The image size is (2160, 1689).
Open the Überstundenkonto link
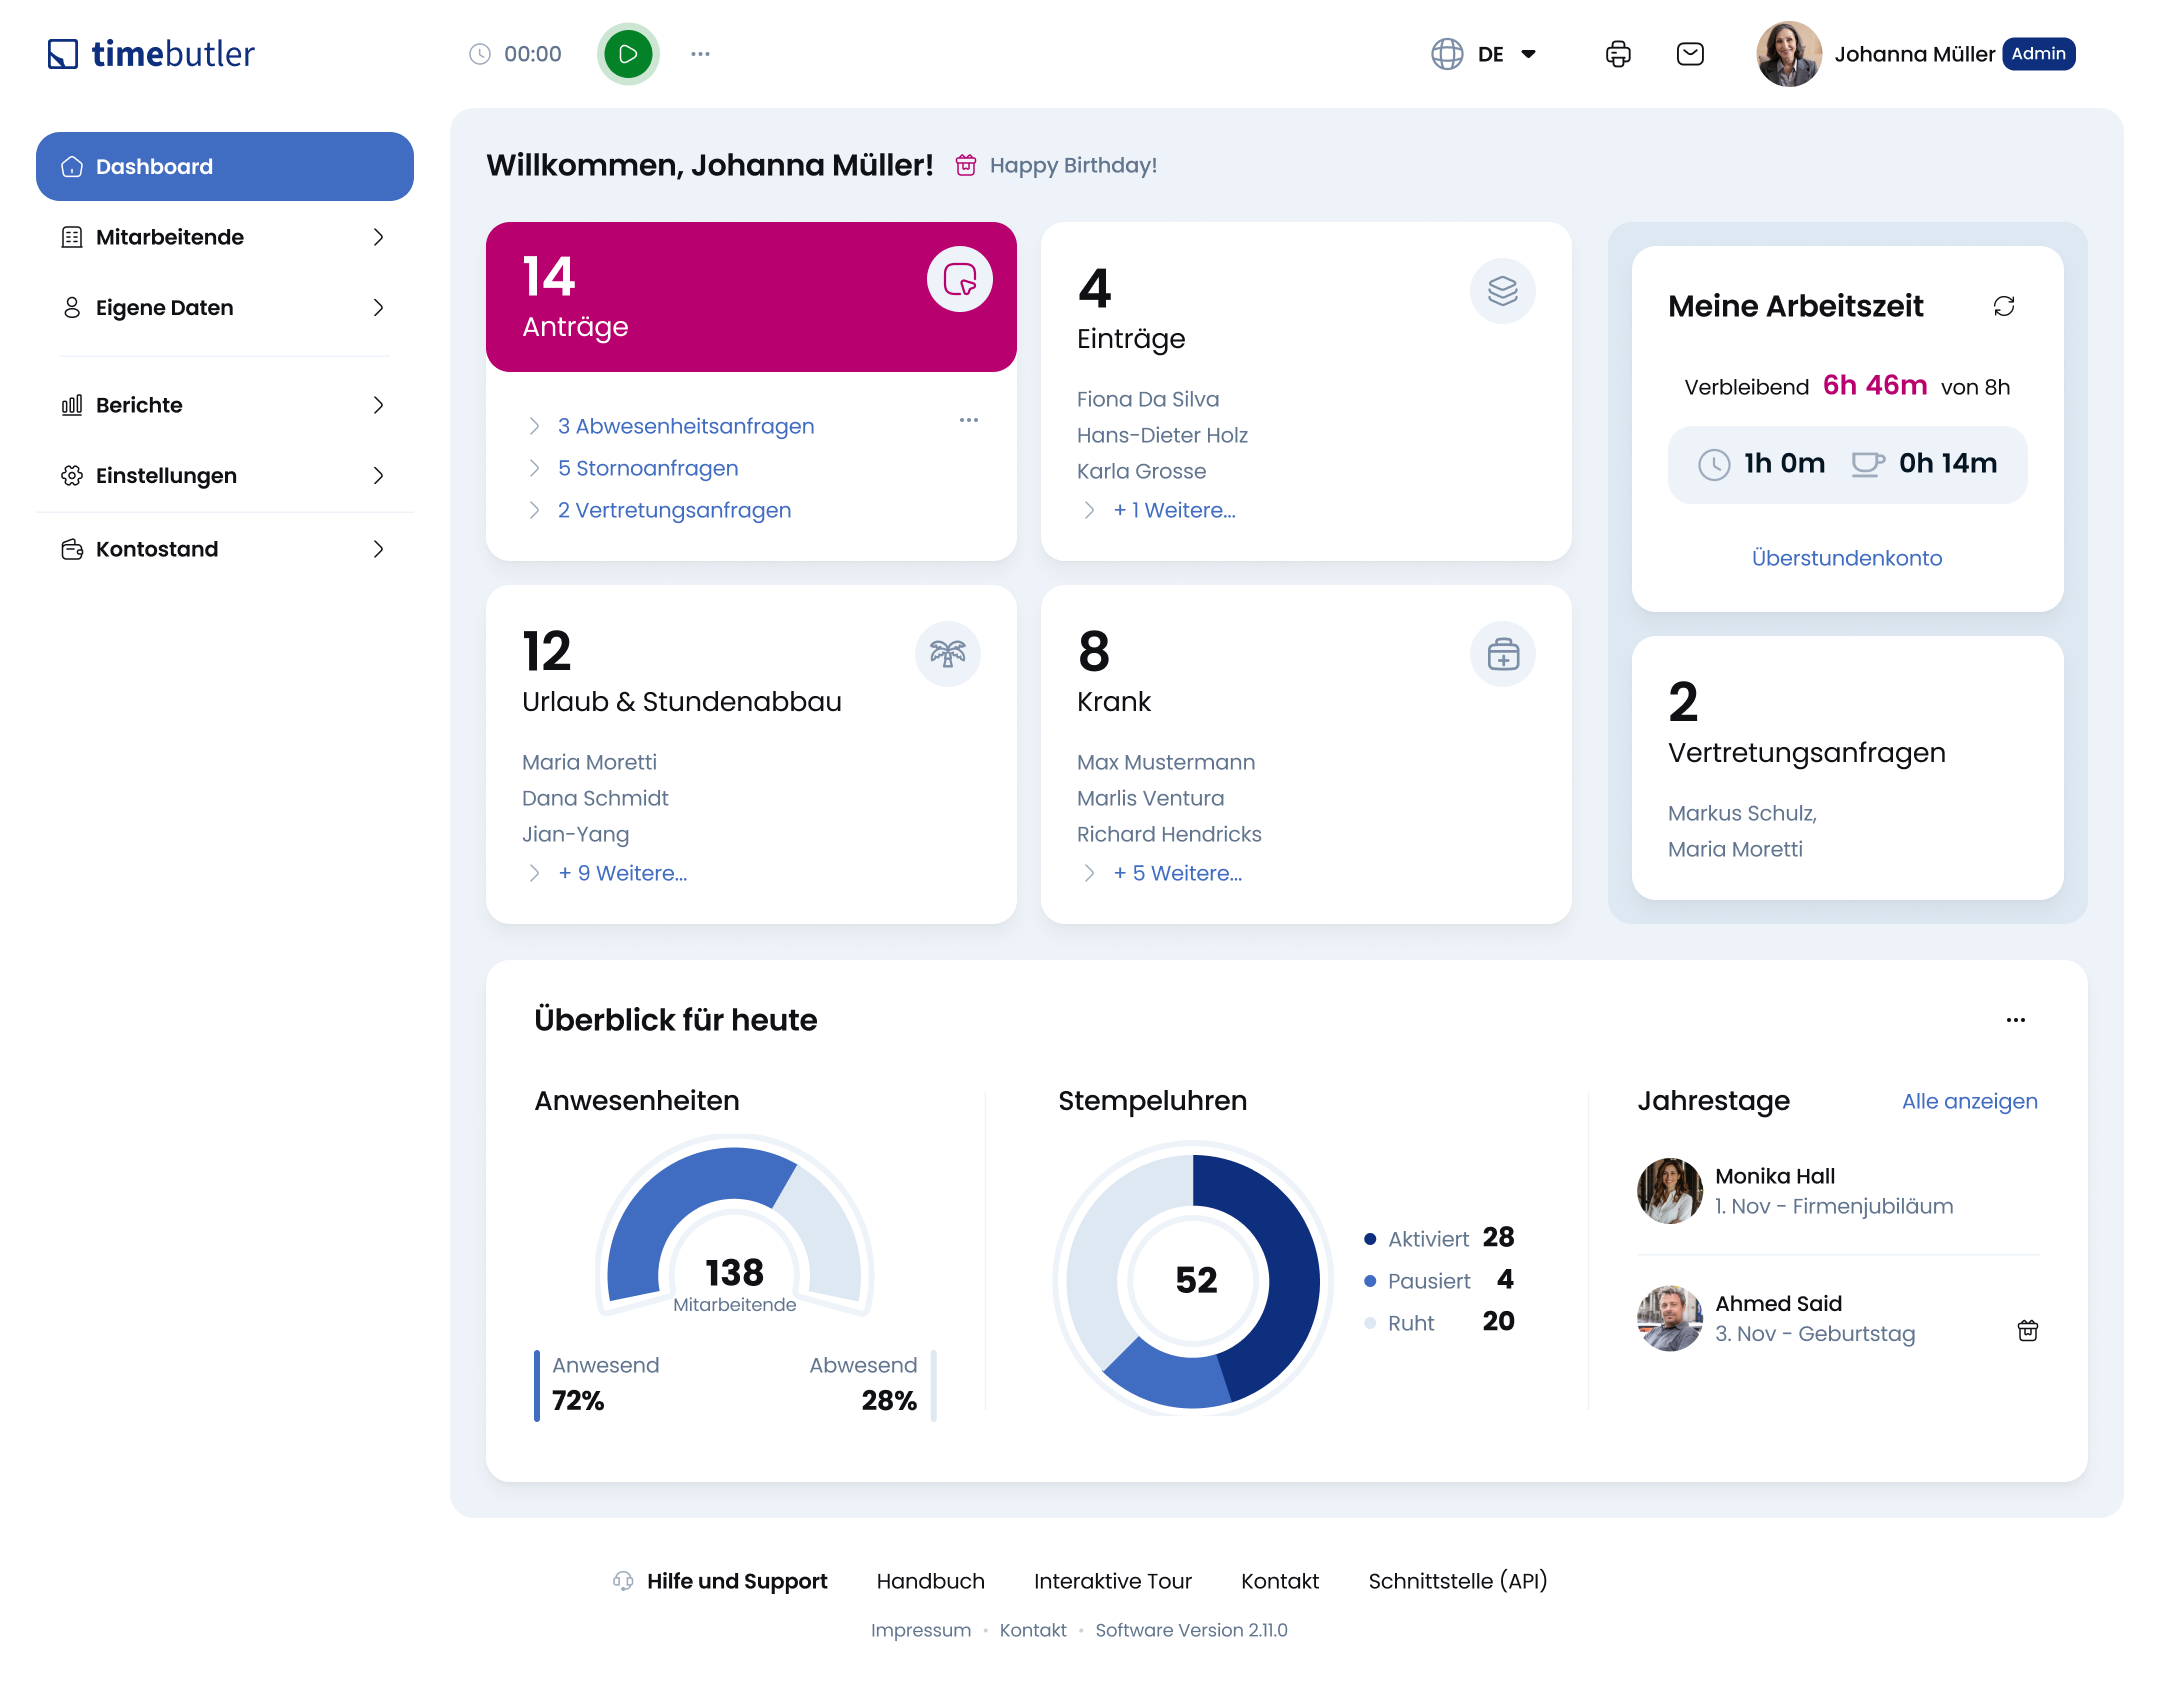[1846, 558]
